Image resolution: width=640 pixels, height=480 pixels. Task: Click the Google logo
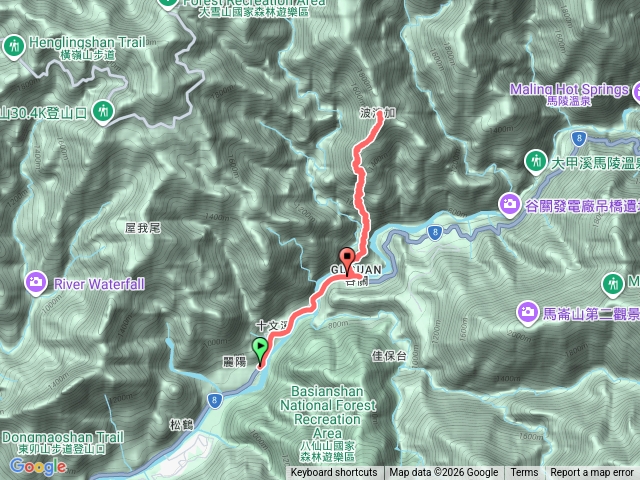(x=38, y=466)
